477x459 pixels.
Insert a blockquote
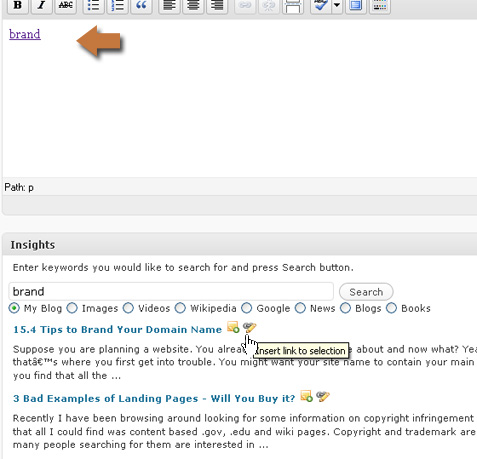coord(141,6)
